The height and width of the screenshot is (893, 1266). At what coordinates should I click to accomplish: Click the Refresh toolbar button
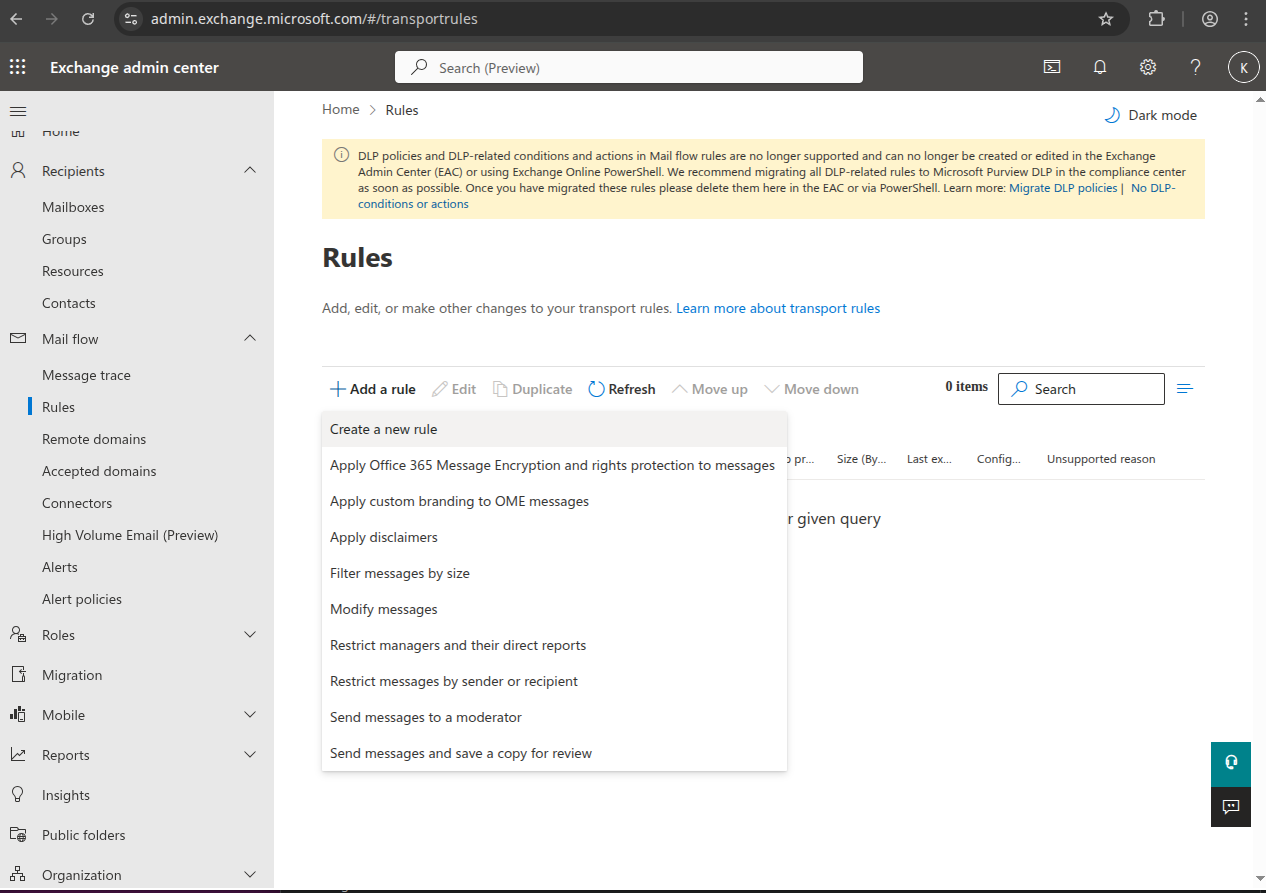point(622,389)
